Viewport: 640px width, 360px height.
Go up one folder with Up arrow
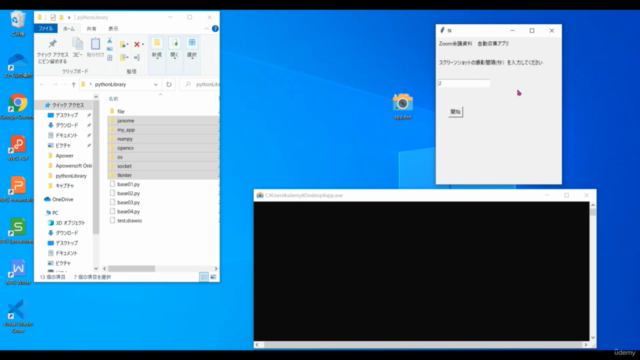(x=73, y=84)
